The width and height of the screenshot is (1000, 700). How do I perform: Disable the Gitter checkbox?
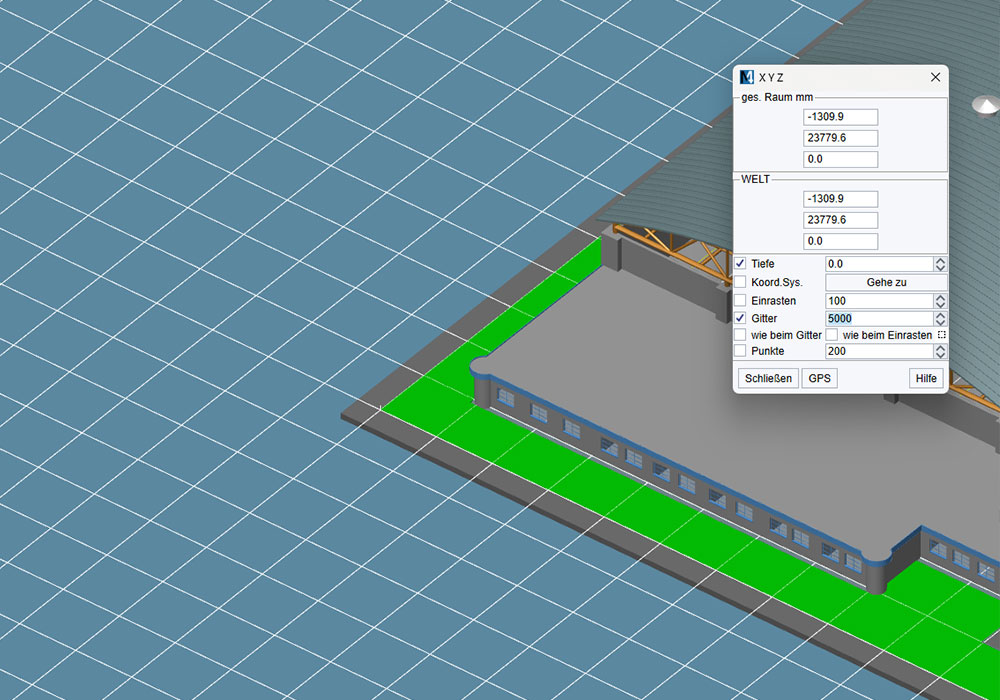tap(740, 318)
